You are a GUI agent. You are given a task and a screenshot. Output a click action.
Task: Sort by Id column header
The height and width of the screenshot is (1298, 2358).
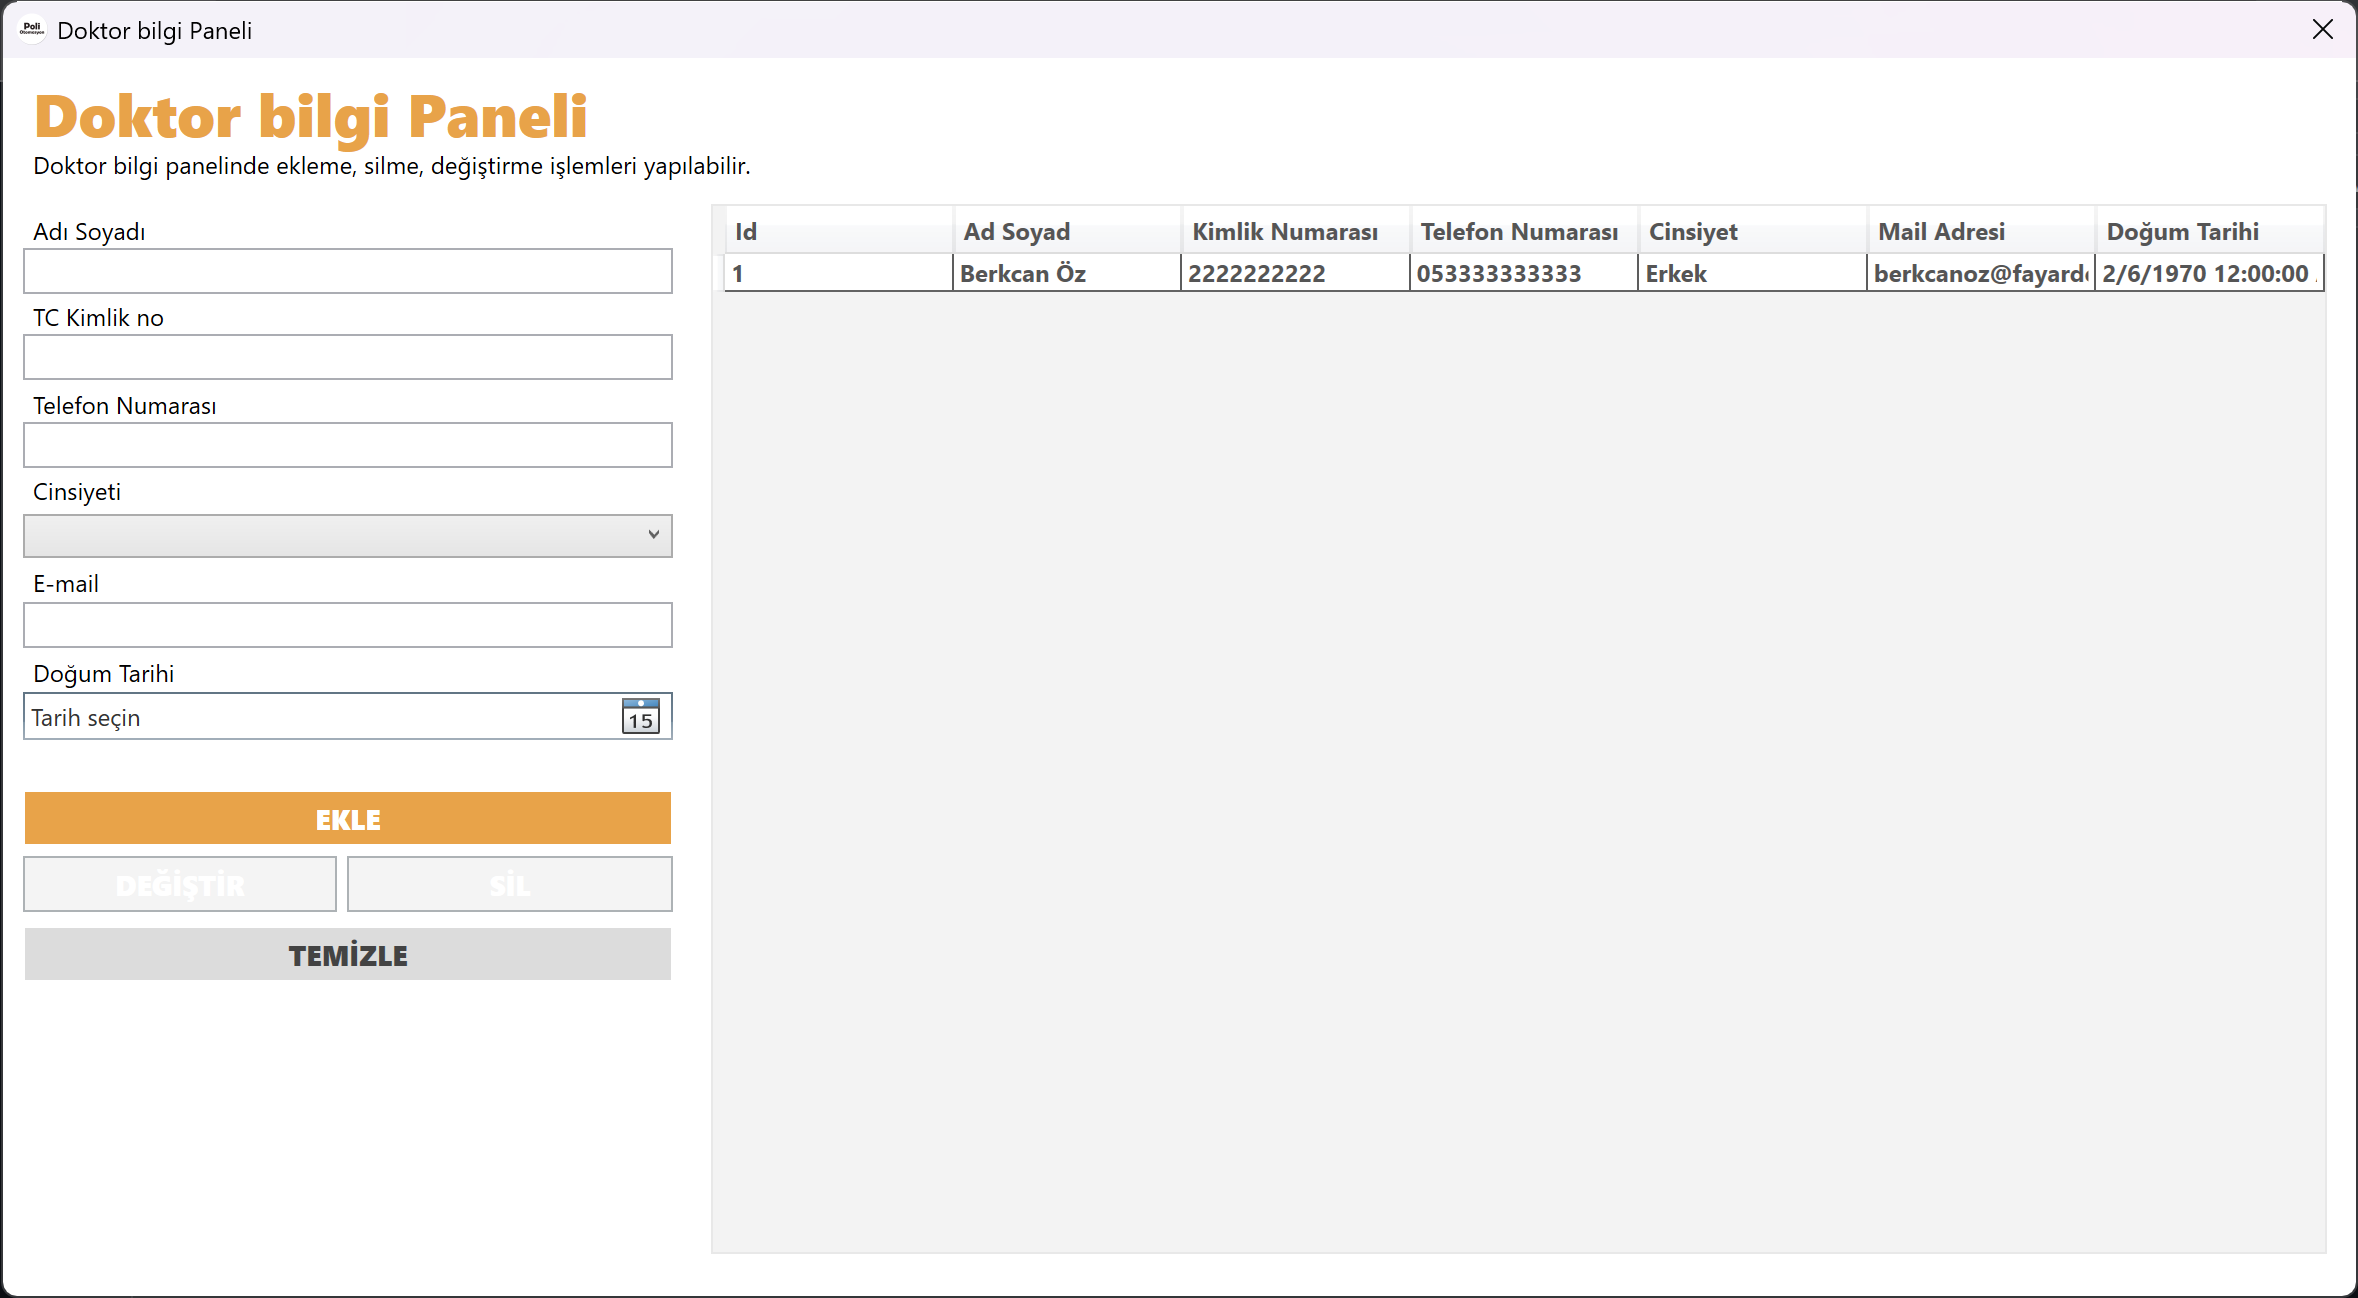(x=839, y=231)
